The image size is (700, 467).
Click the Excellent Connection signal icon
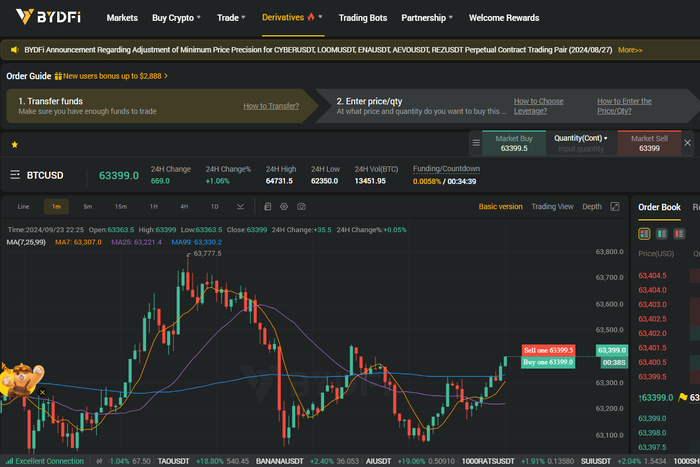9,461
